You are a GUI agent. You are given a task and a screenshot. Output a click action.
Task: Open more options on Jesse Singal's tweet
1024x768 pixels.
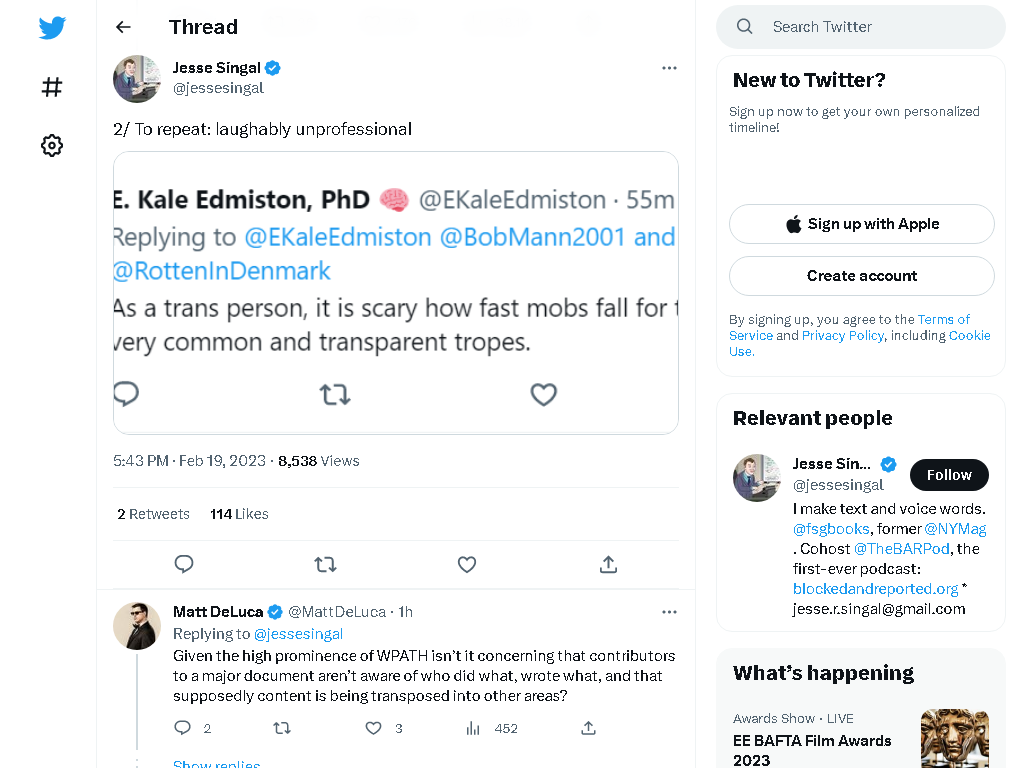[669, 68]
